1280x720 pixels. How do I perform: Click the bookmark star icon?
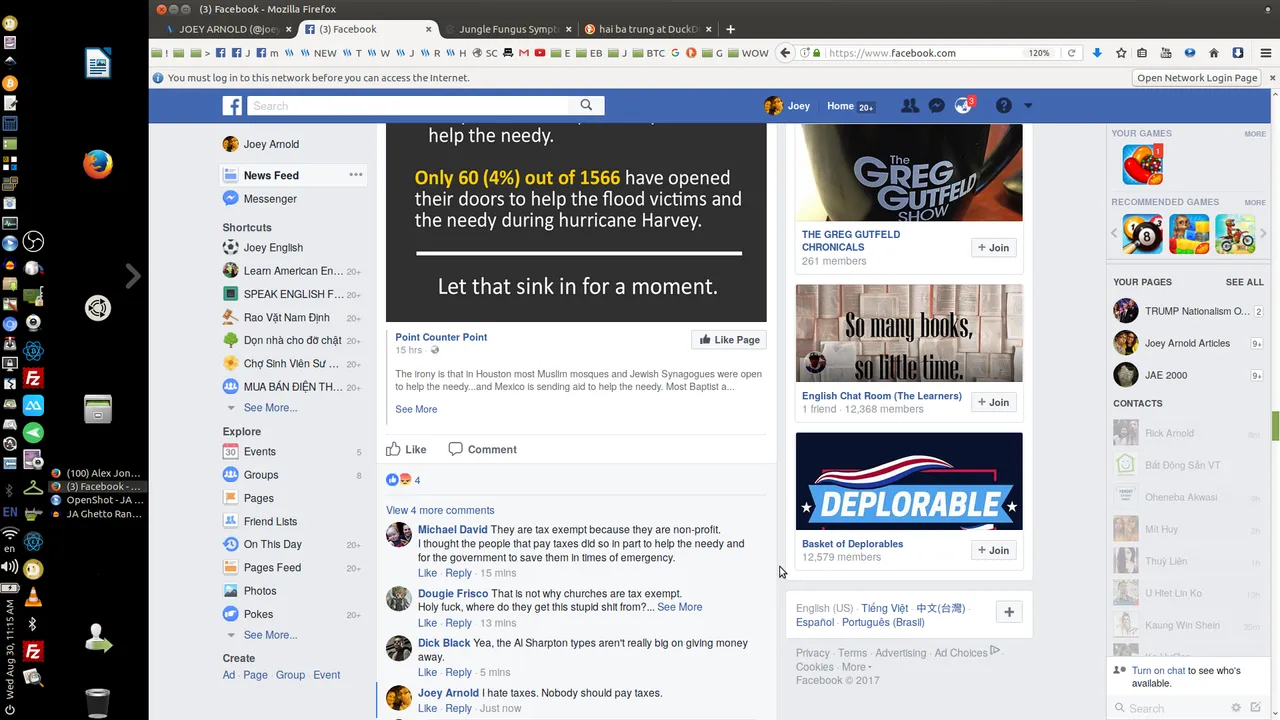pyautogui.click(x=1121, y=53)
